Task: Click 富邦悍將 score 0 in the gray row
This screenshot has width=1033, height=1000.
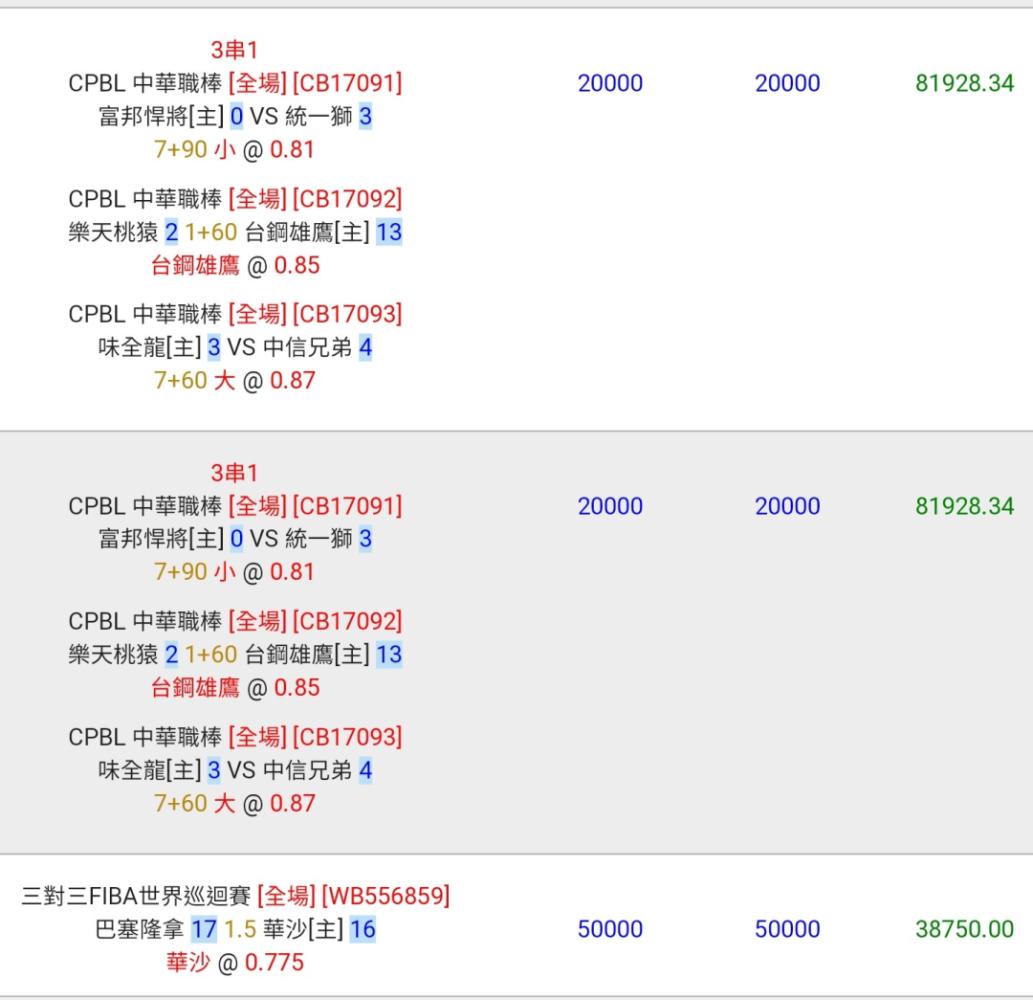Action: (237, 539)
